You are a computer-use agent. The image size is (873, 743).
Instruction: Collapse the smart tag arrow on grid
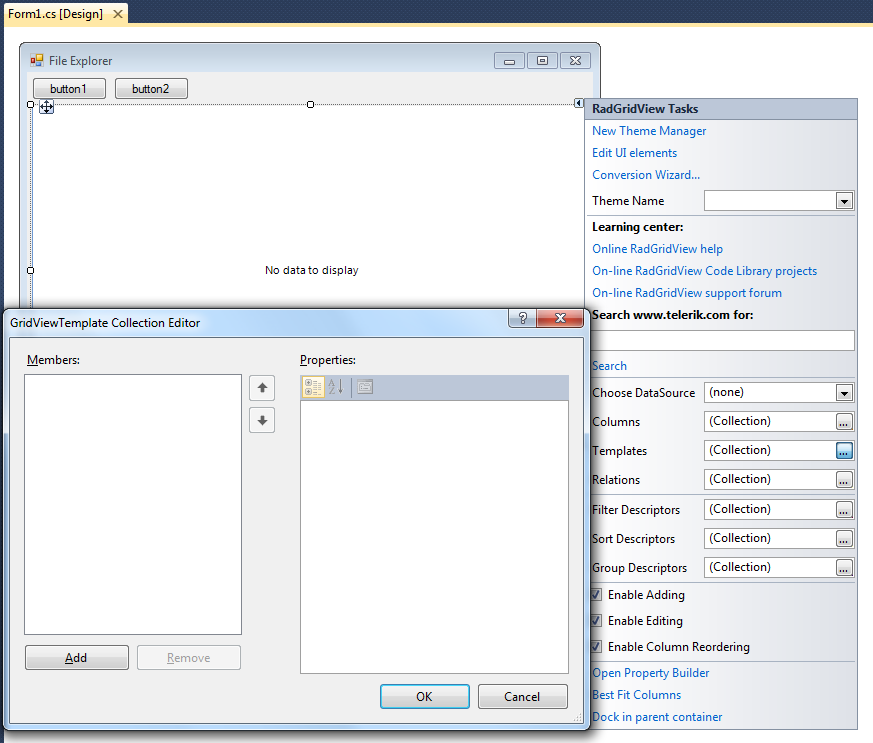pos(578,103)
